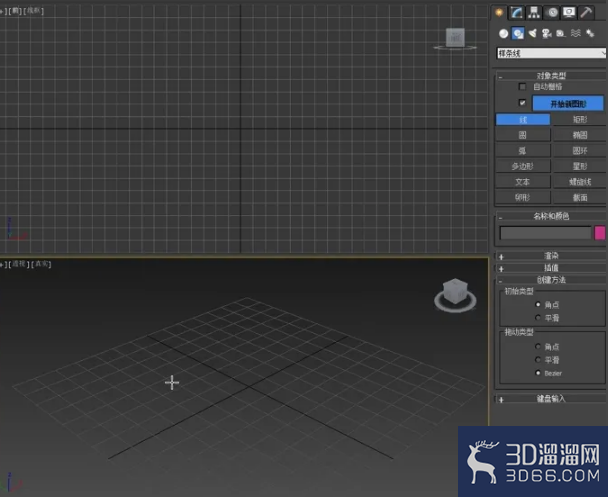
Task: Select the Shapes category icon
Action: click(518, 34)
